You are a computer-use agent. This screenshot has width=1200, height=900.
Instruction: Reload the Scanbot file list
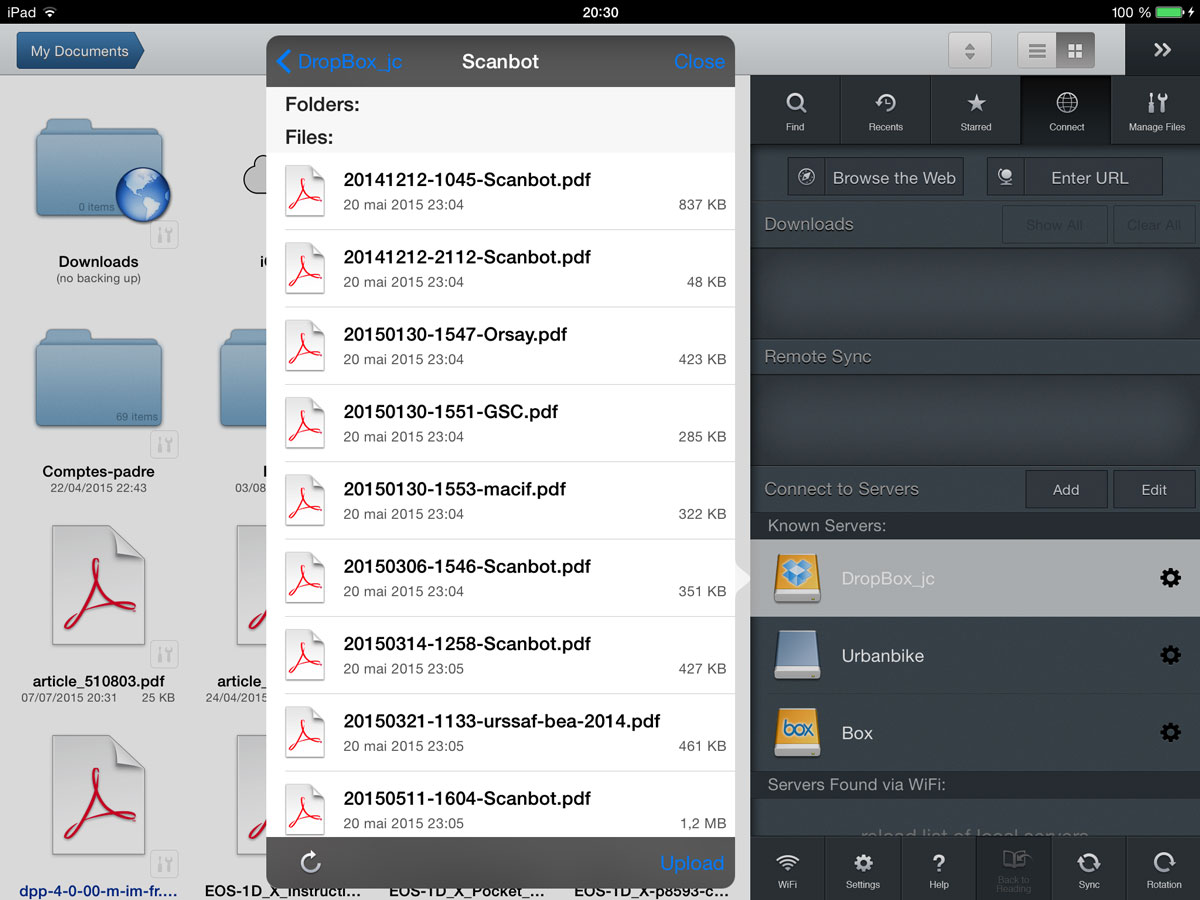(310, 862)
